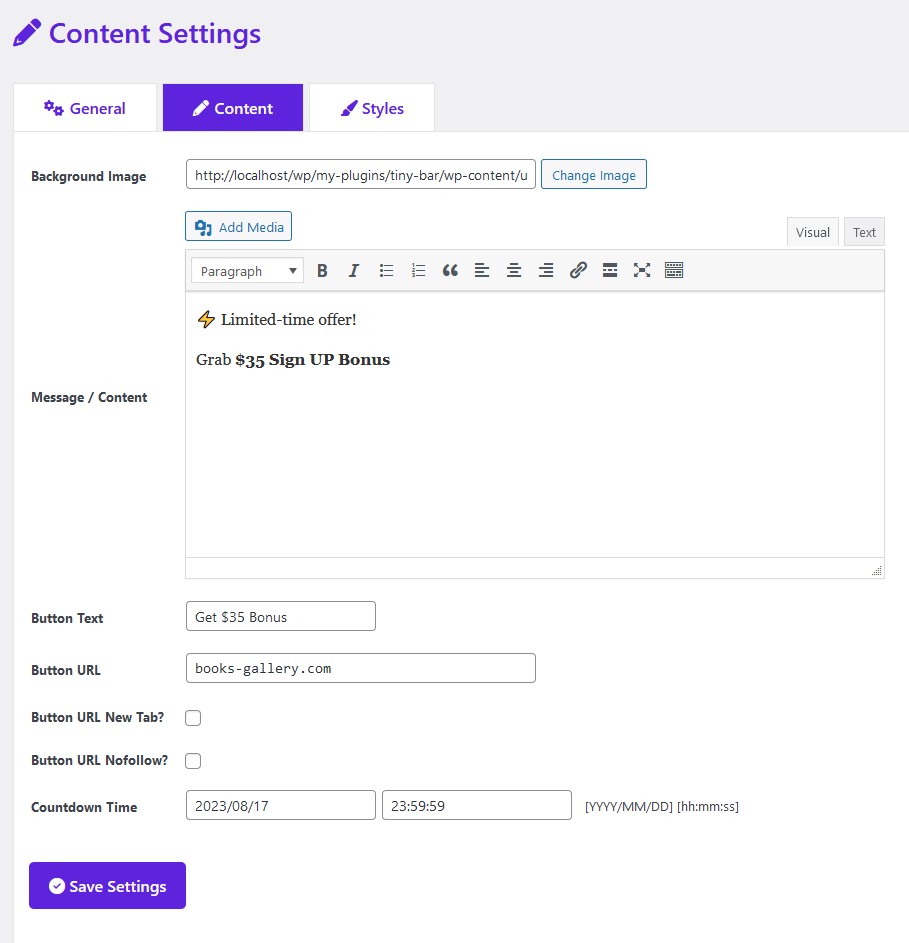The width and height of the screenshot is (909, 943).
Task: Switch the editor to Text mode
Action: [864, 232]
